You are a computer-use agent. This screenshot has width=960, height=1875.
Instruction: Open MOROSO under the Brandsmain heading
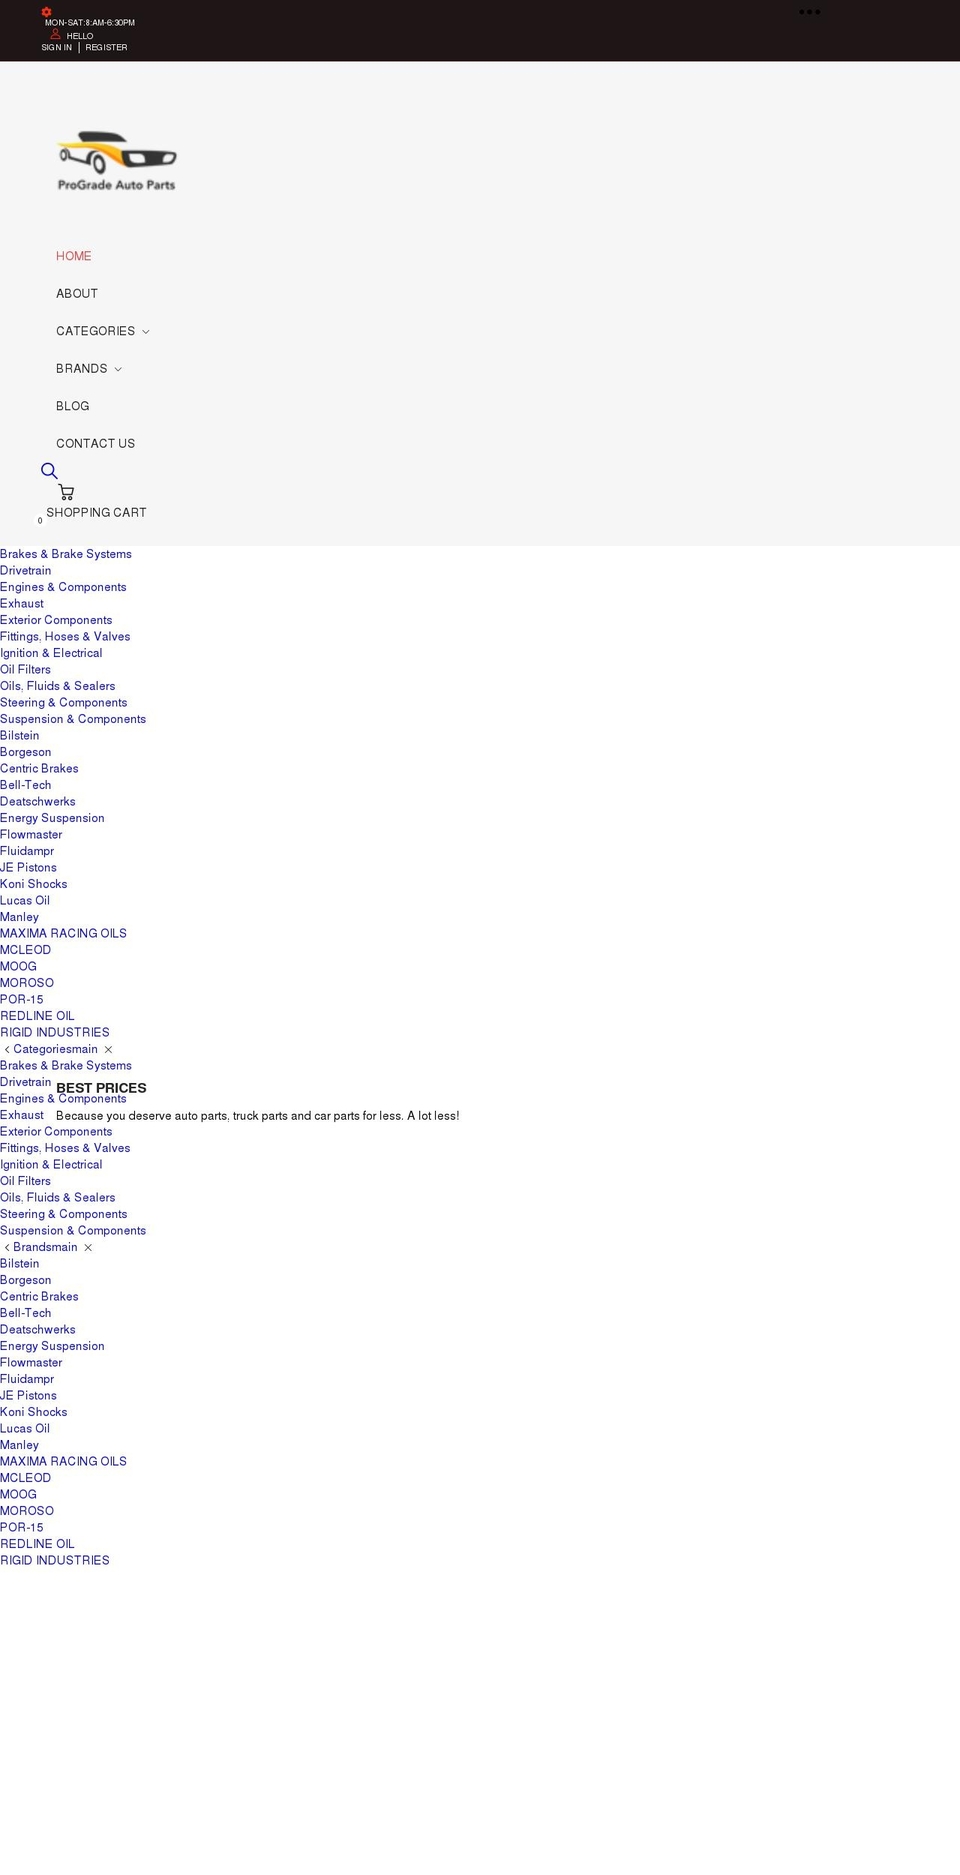click(27, 1511)
